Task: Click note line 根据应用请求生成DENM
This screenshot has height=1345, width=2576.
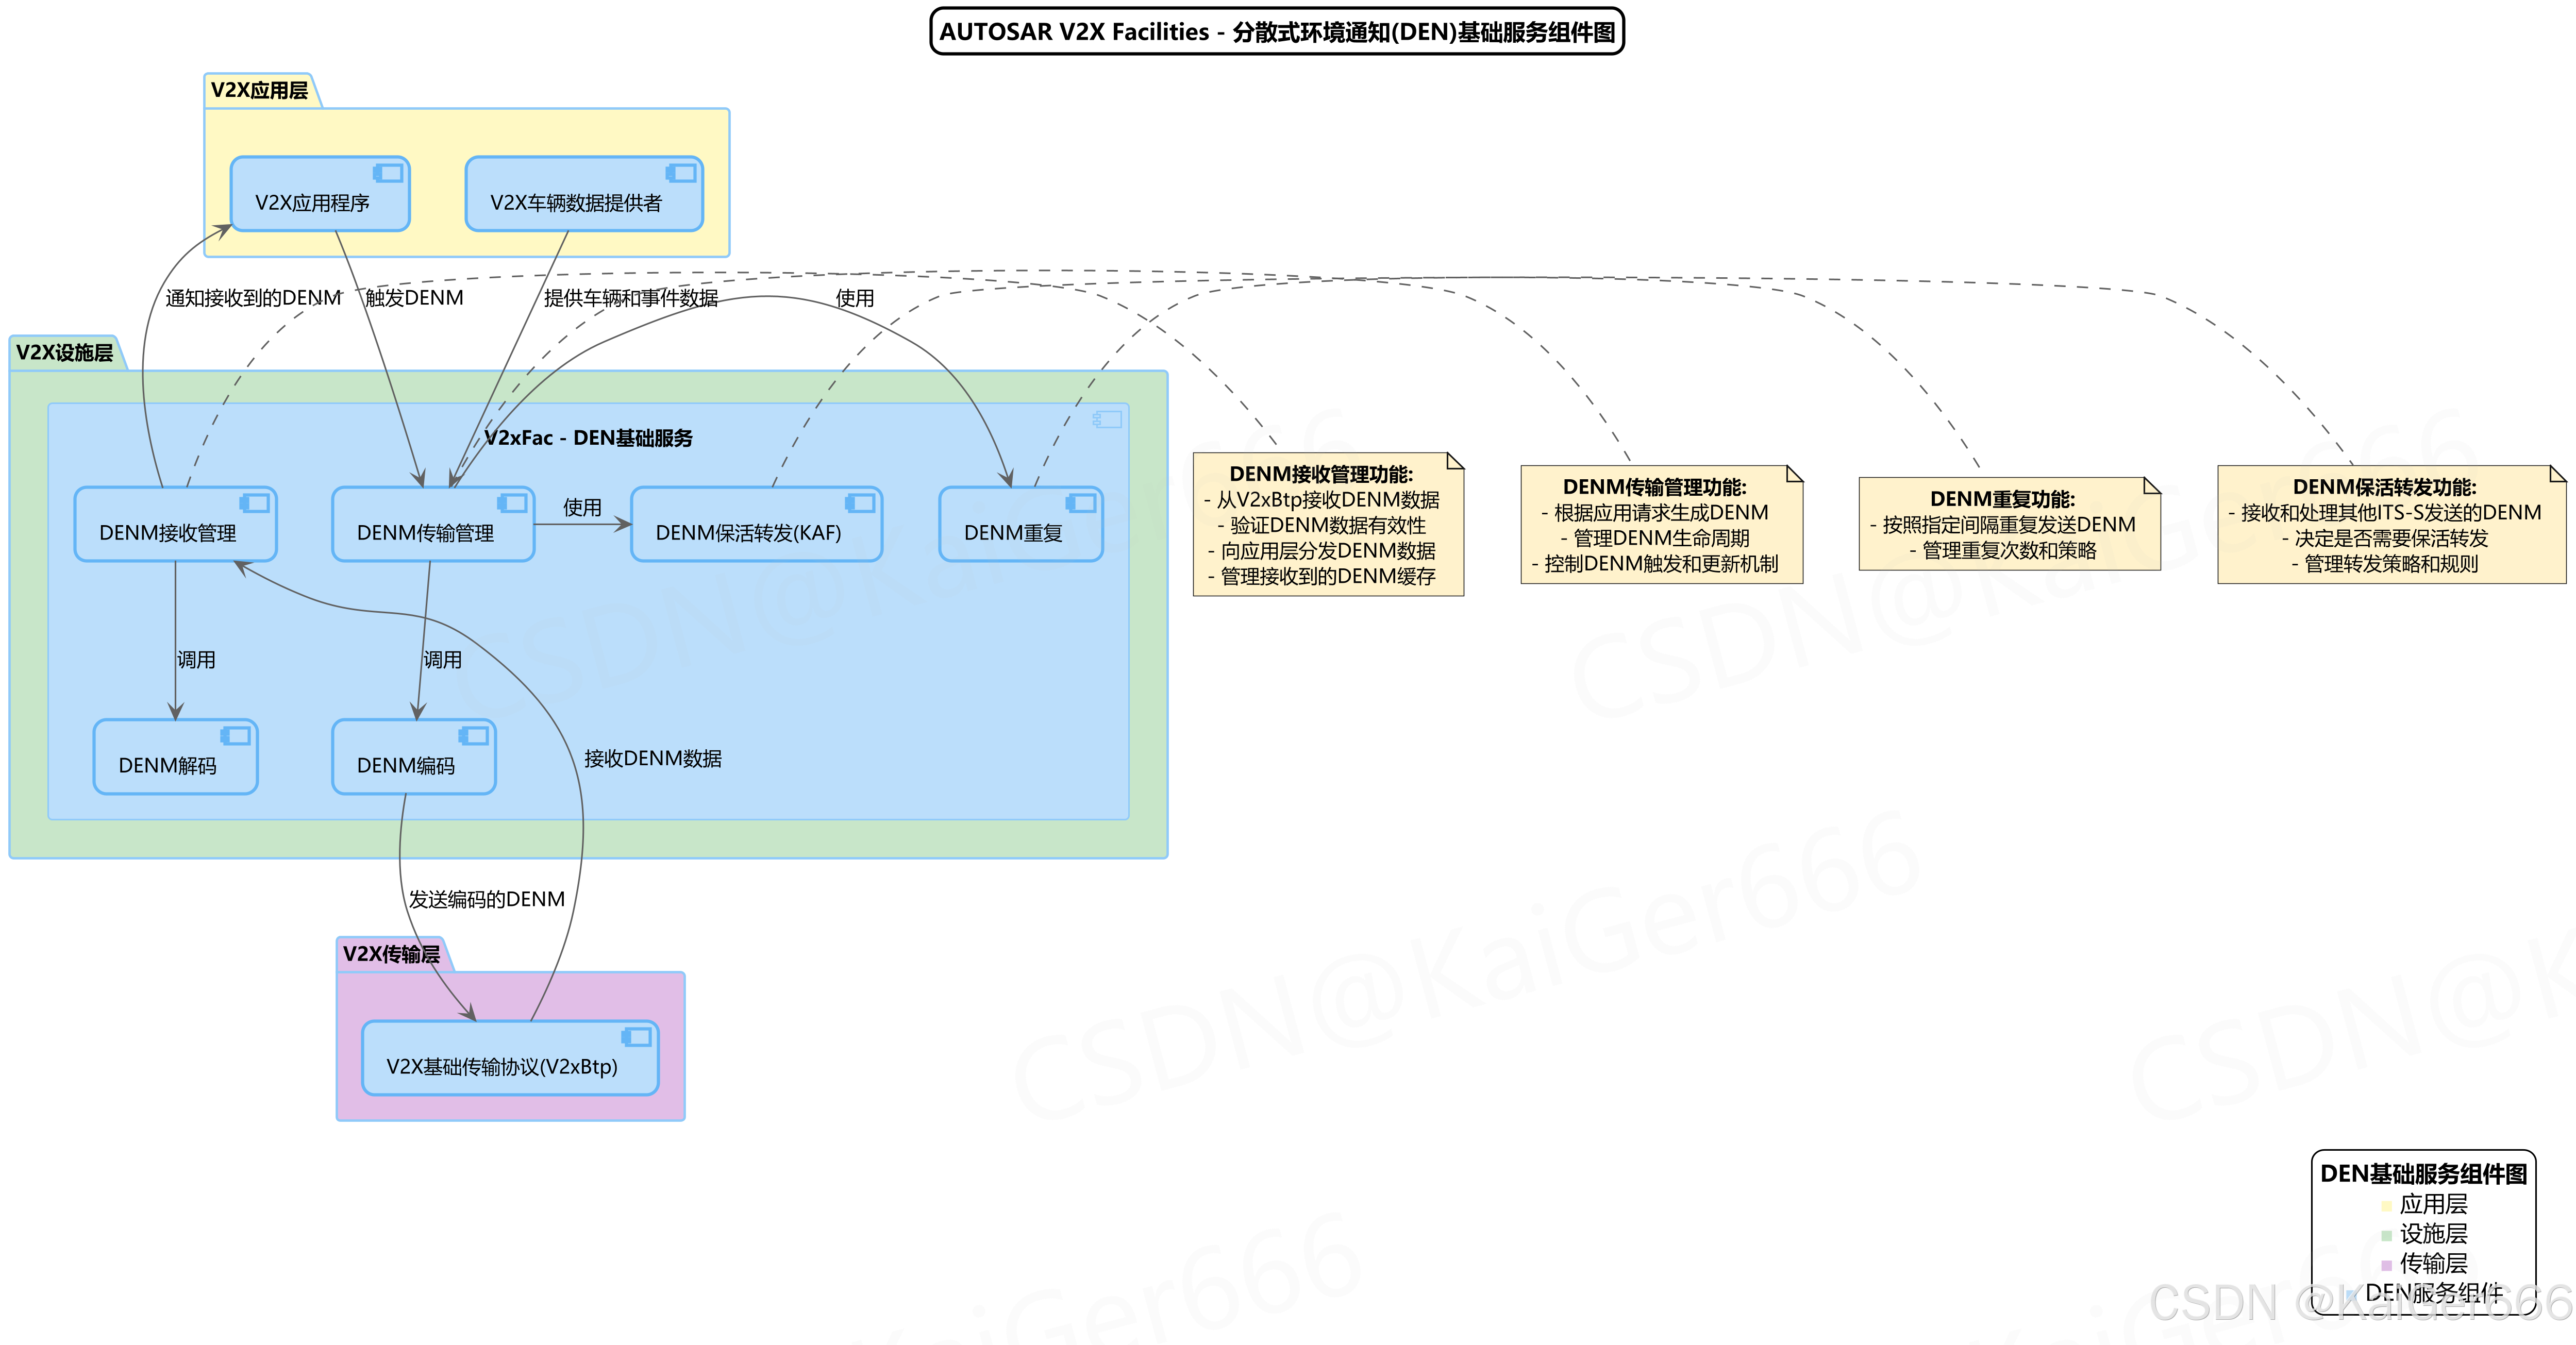Action: 1654,513
